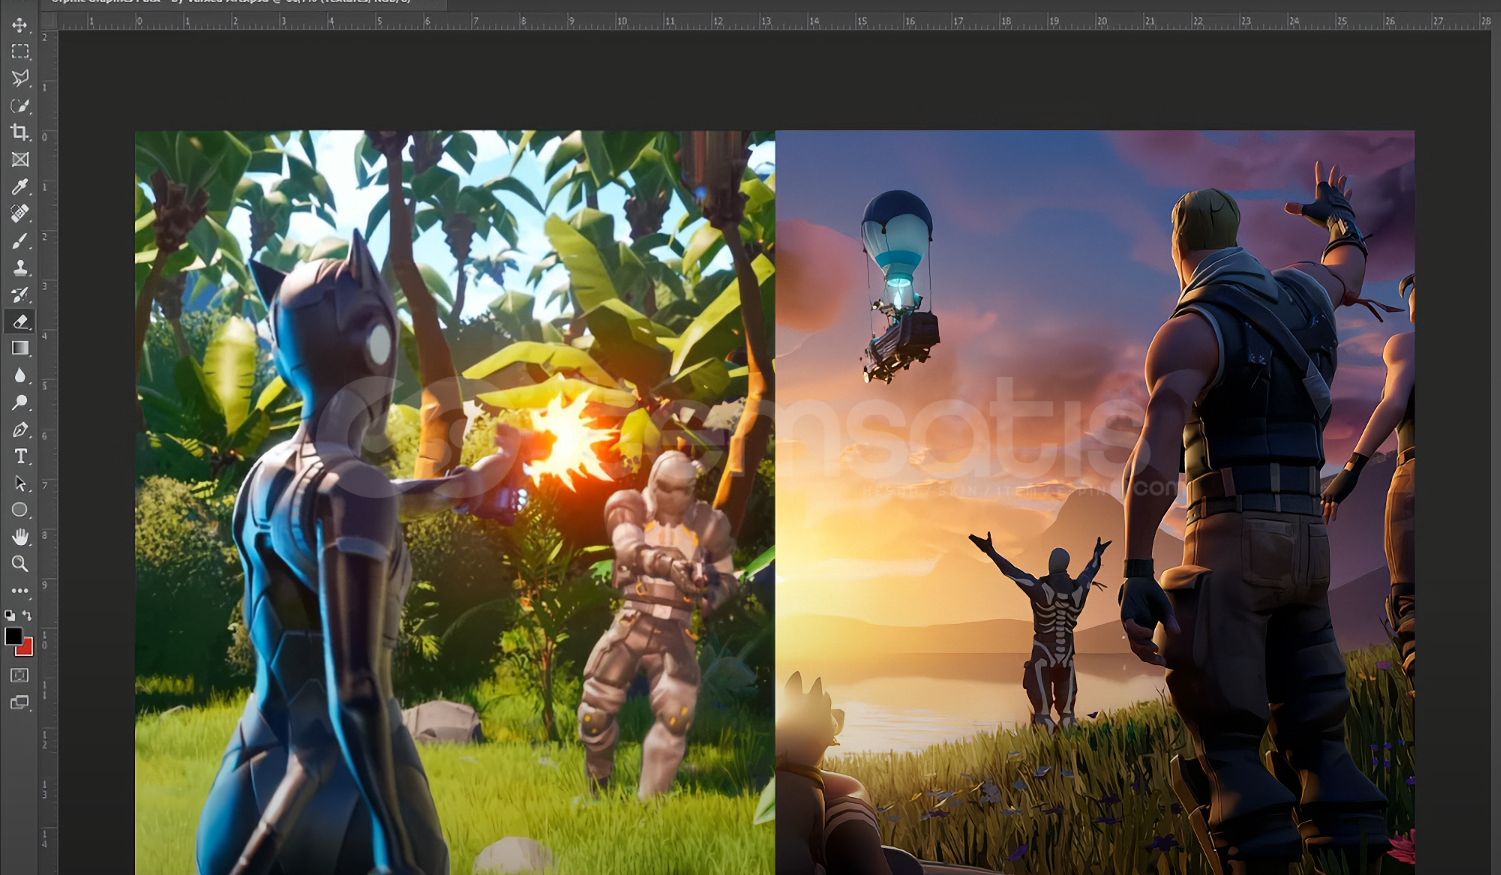The height and width of the screenshot is (875, 1501).
Task: Select the Brush tool
Action: click(x=20, y=240)
